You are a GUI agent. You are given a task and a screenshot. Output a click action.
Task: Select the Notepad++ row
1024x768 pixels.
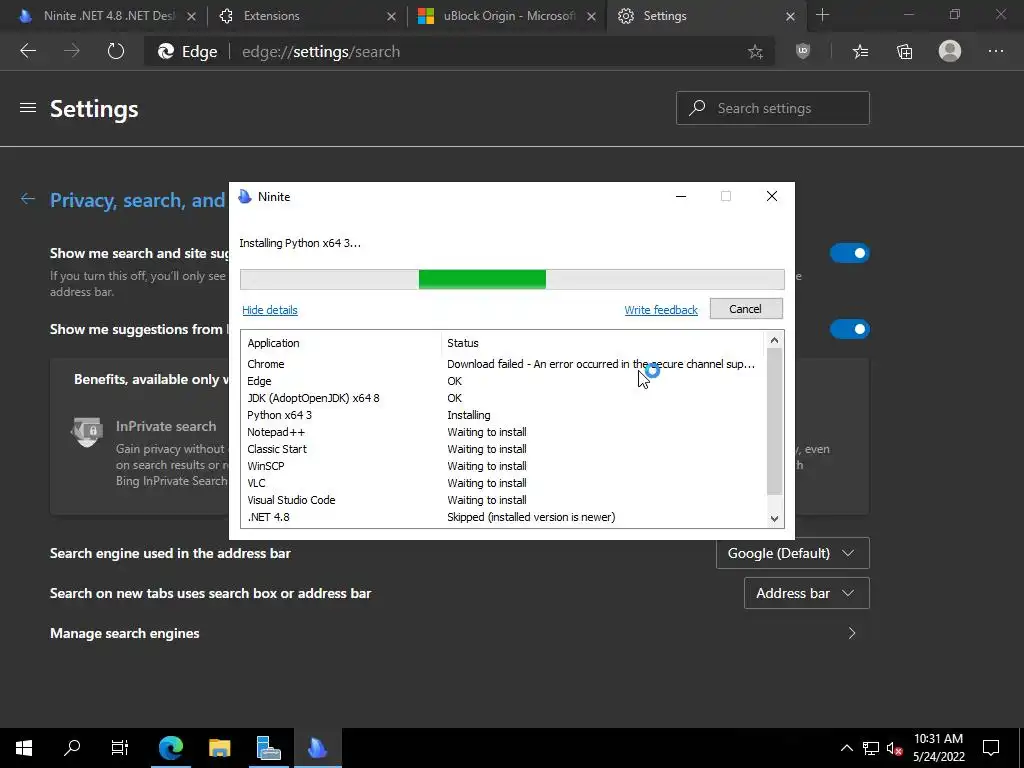click(503, 432)
